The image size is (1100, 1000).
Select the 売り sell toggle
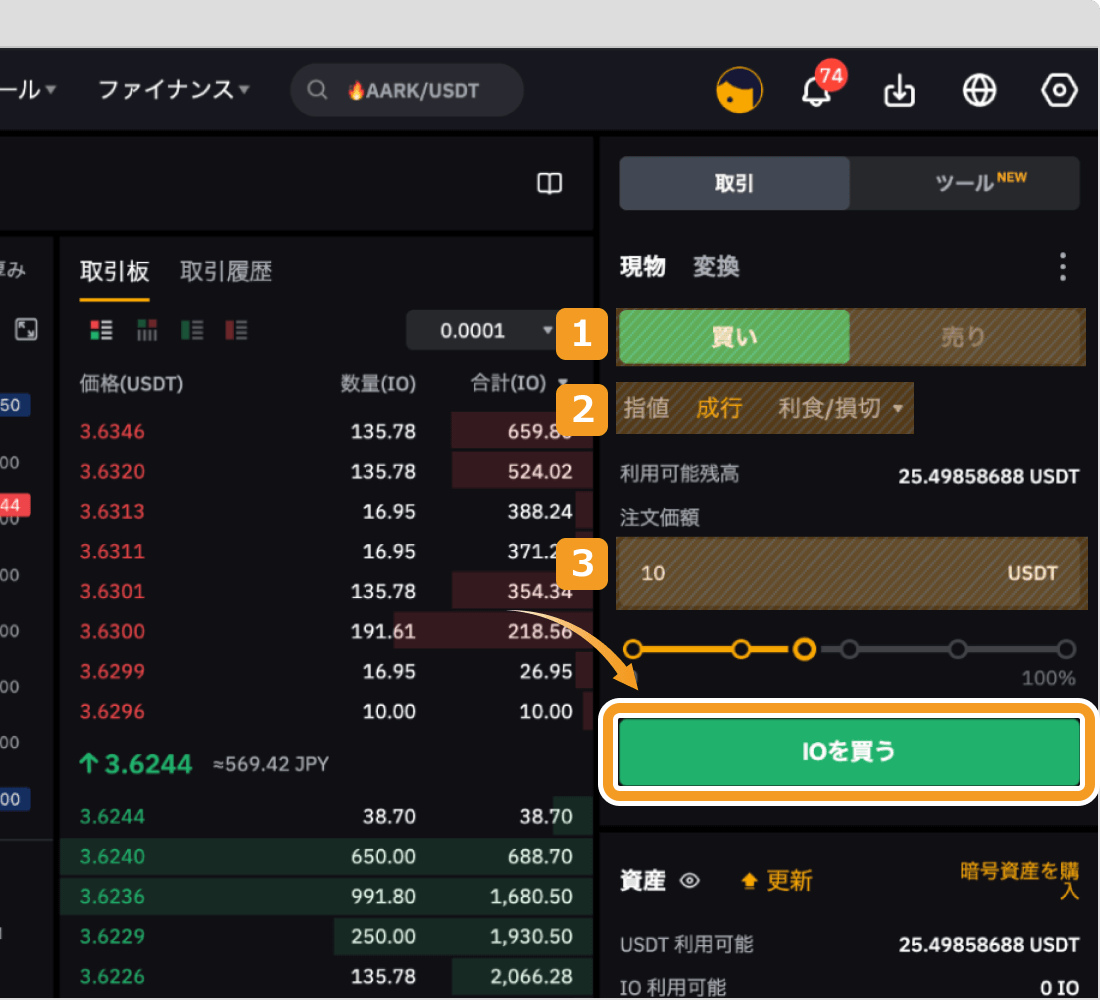pos(964,337)
